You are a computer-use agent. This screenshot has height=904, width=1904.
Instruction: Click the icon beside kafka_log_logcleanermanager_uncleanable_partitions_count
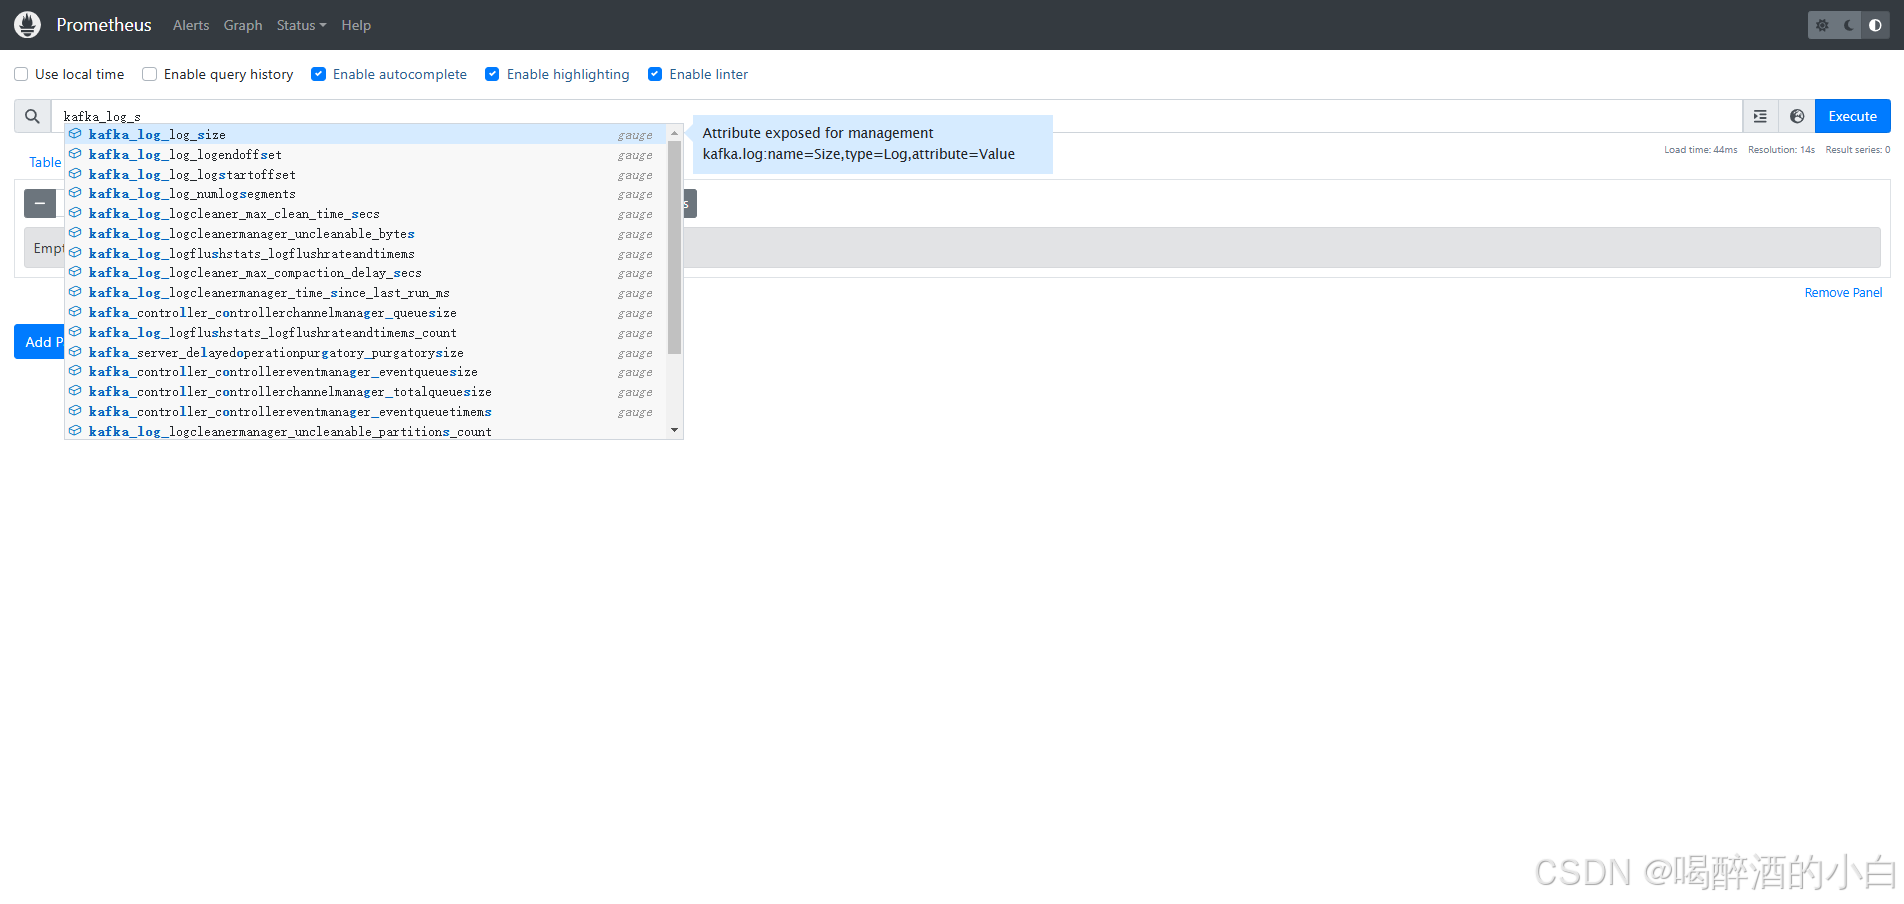(x=75, y=431)
